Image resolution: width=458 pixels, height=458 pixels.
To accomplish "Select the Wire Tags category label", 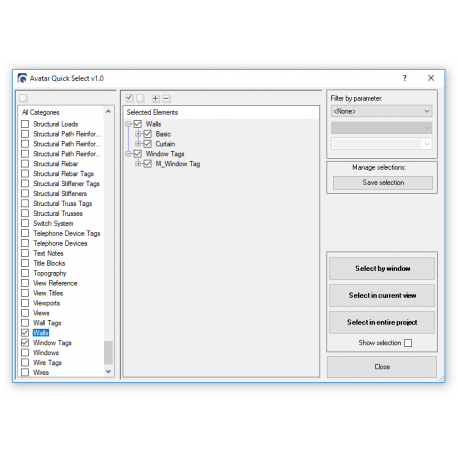I will click(47, 363).
